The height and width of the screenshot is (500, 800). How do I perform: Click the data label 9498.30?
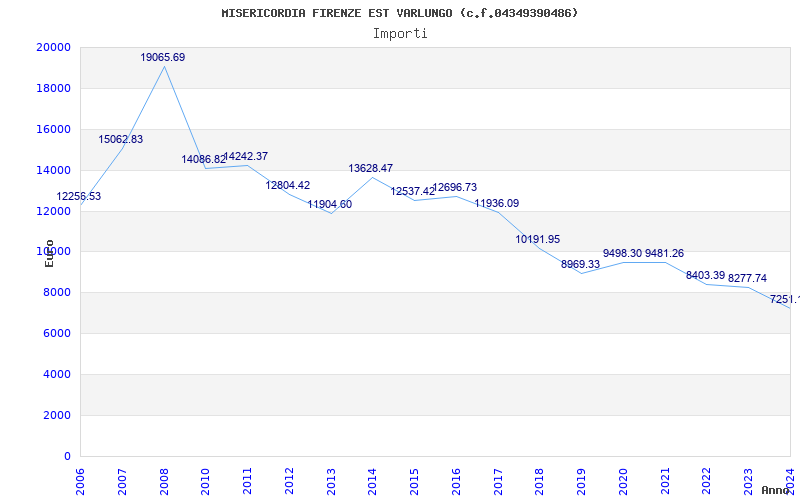[x=622, y=253]
